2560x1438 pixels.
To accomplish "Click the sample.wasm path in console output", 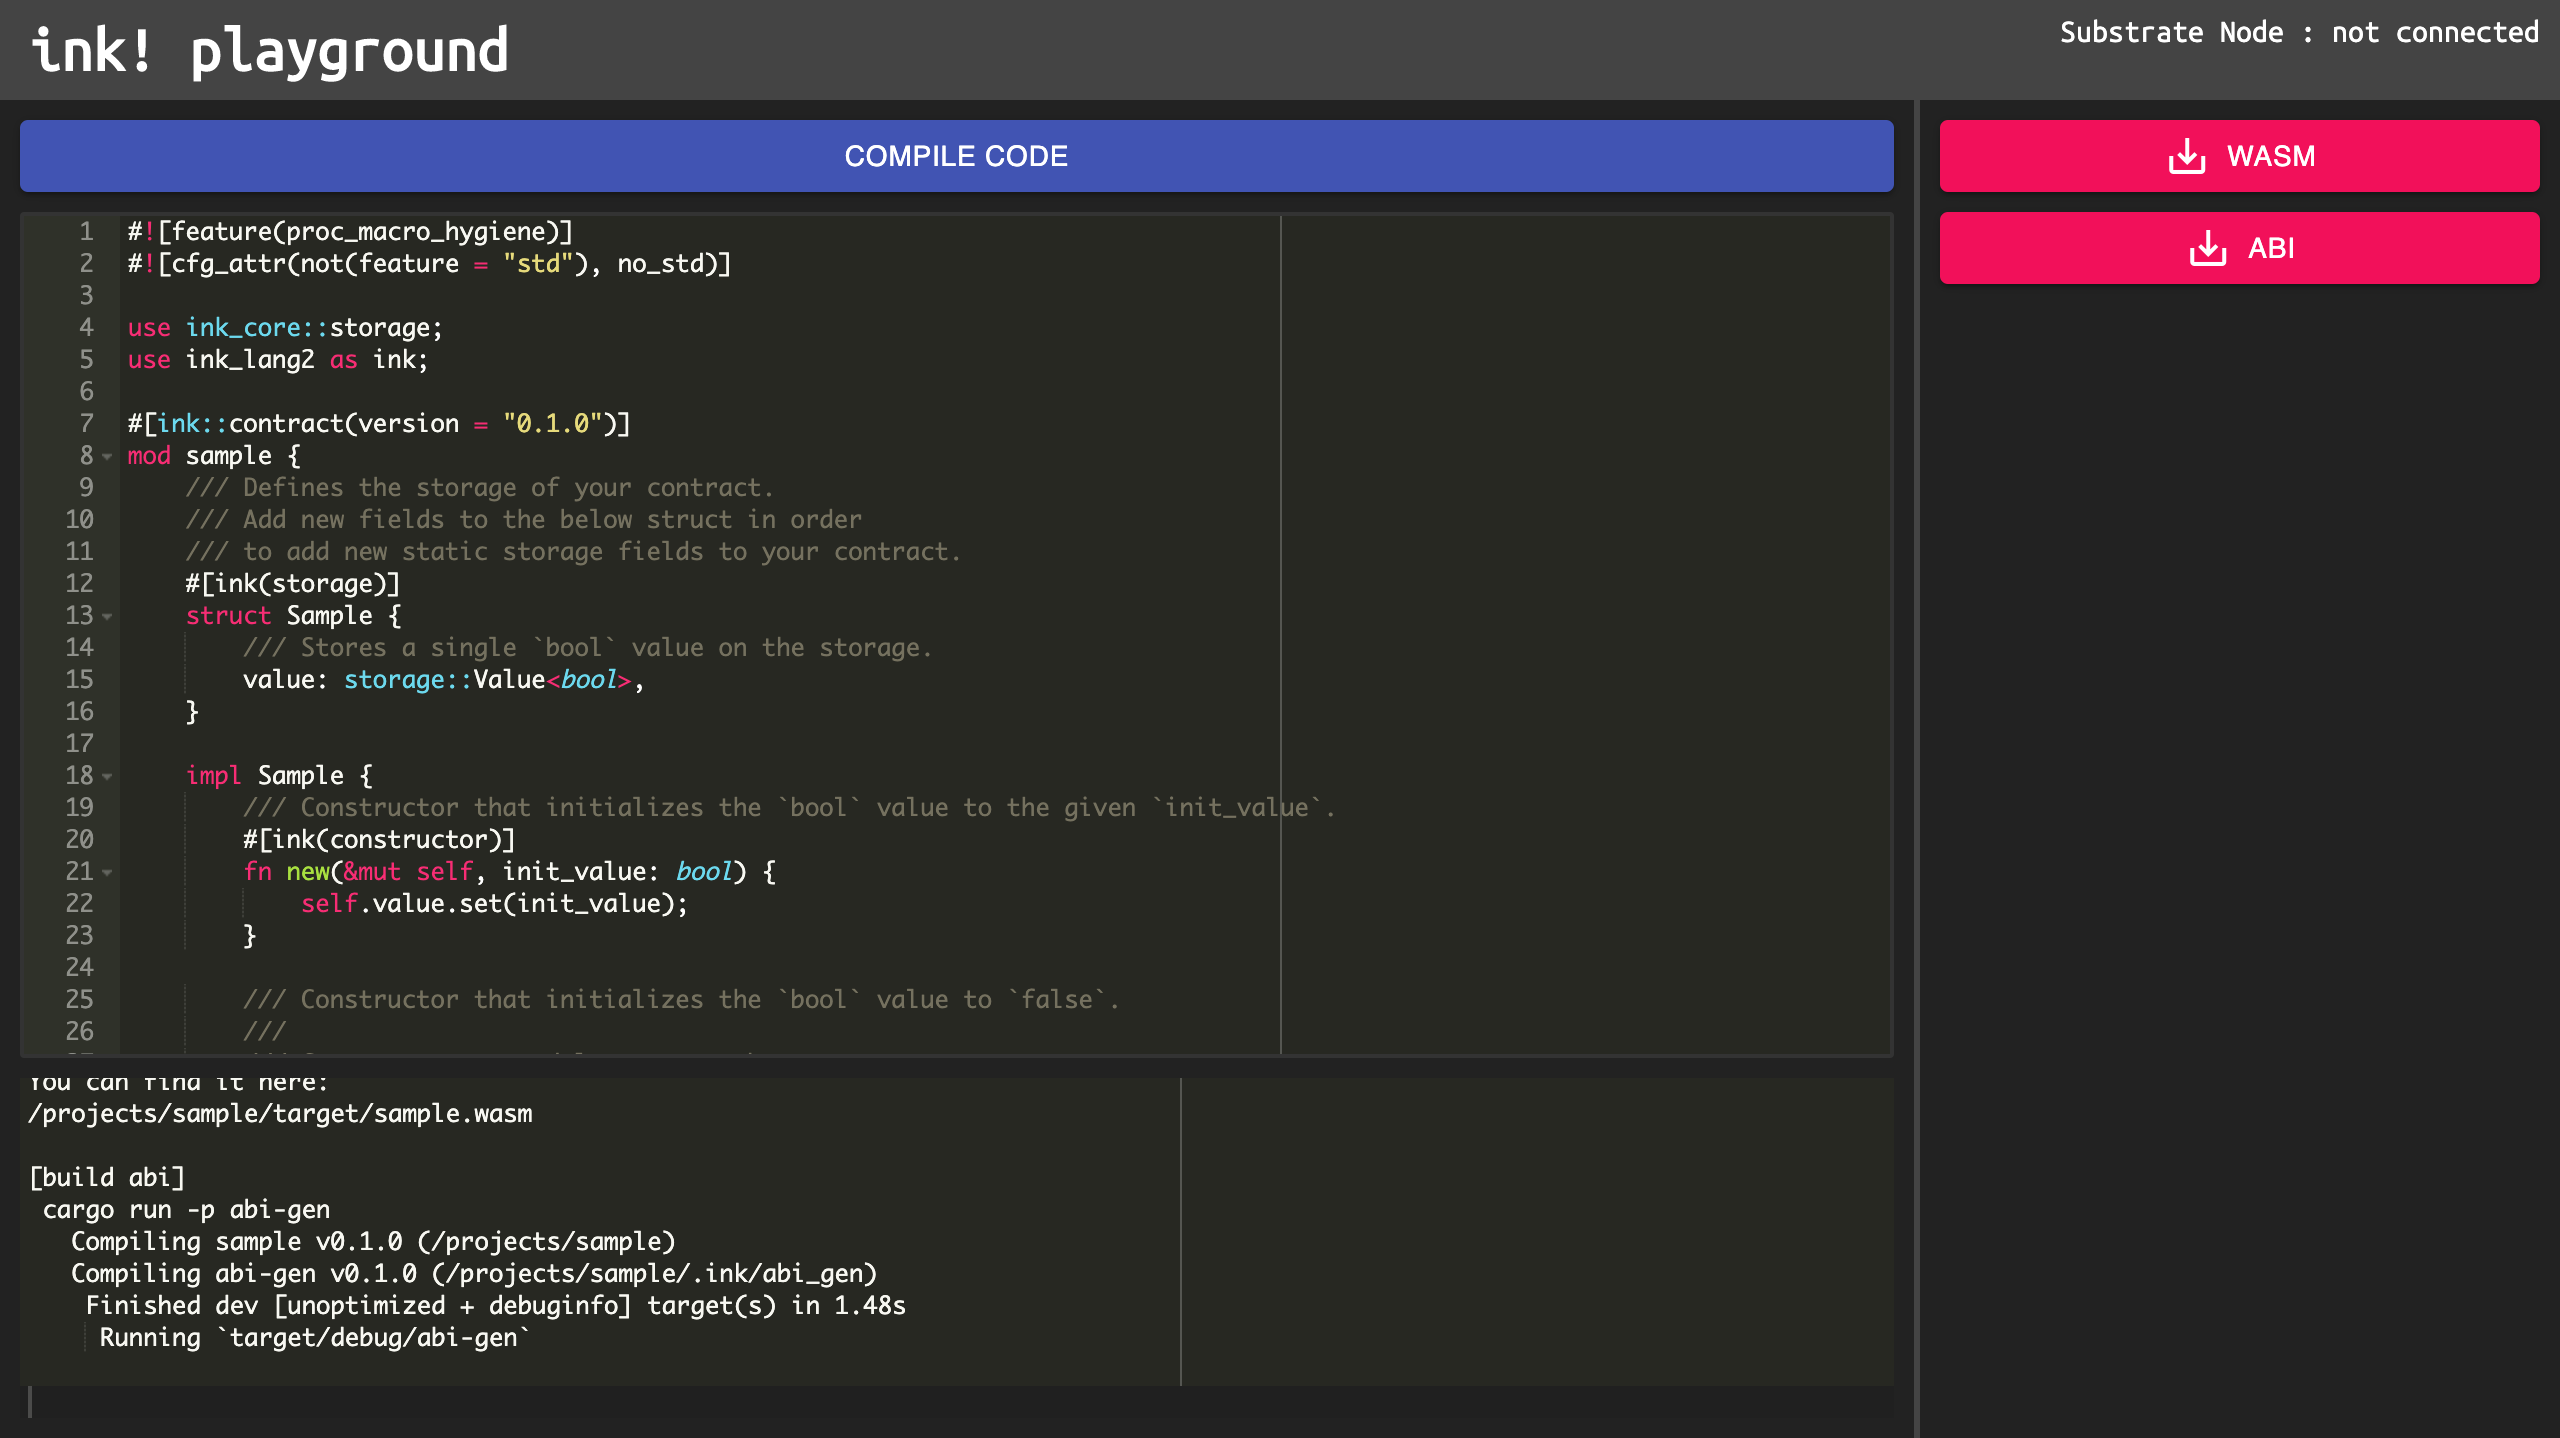I will point(280,1114).
